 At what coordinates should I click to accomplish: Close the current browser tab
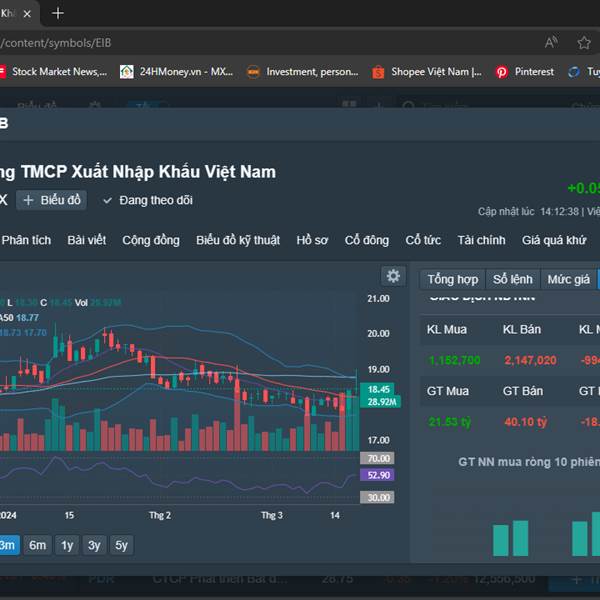(27, 14)
